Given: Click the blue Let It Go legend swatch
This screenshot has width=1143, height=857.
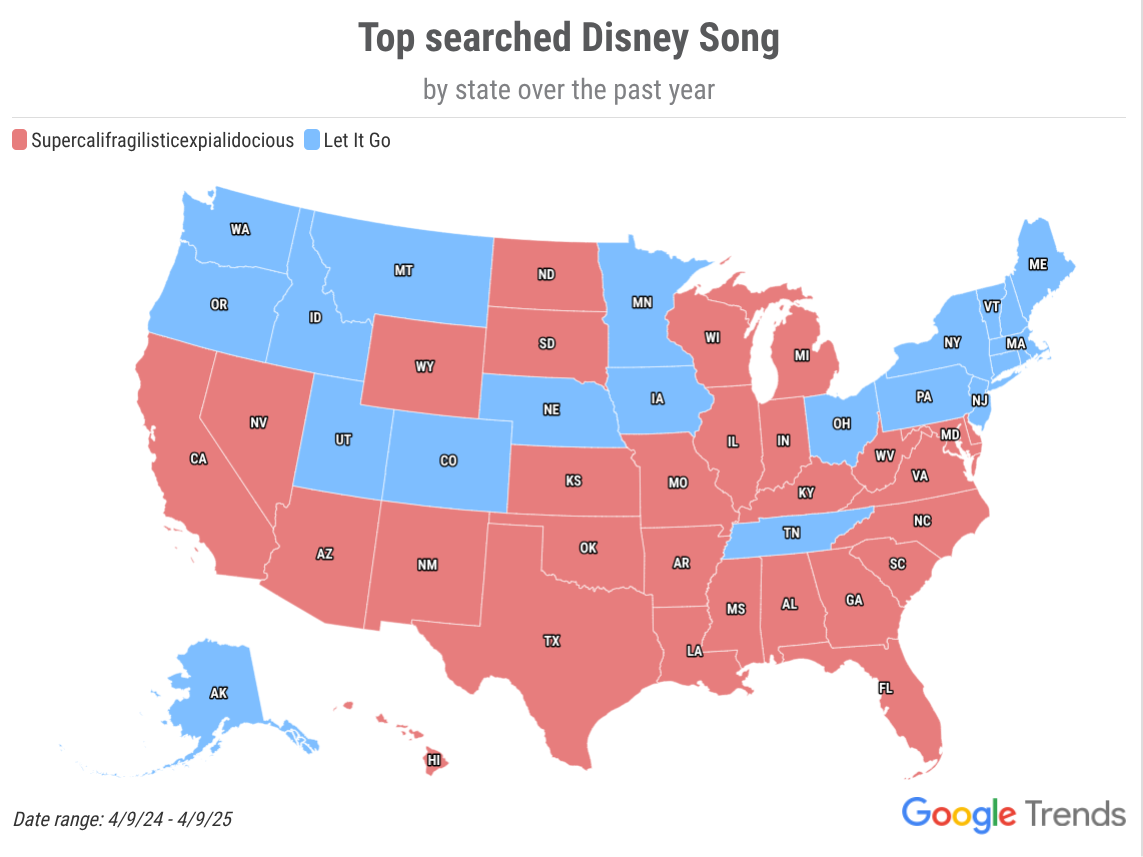Looking at the screenshot, I should click(x=312, y=140).
